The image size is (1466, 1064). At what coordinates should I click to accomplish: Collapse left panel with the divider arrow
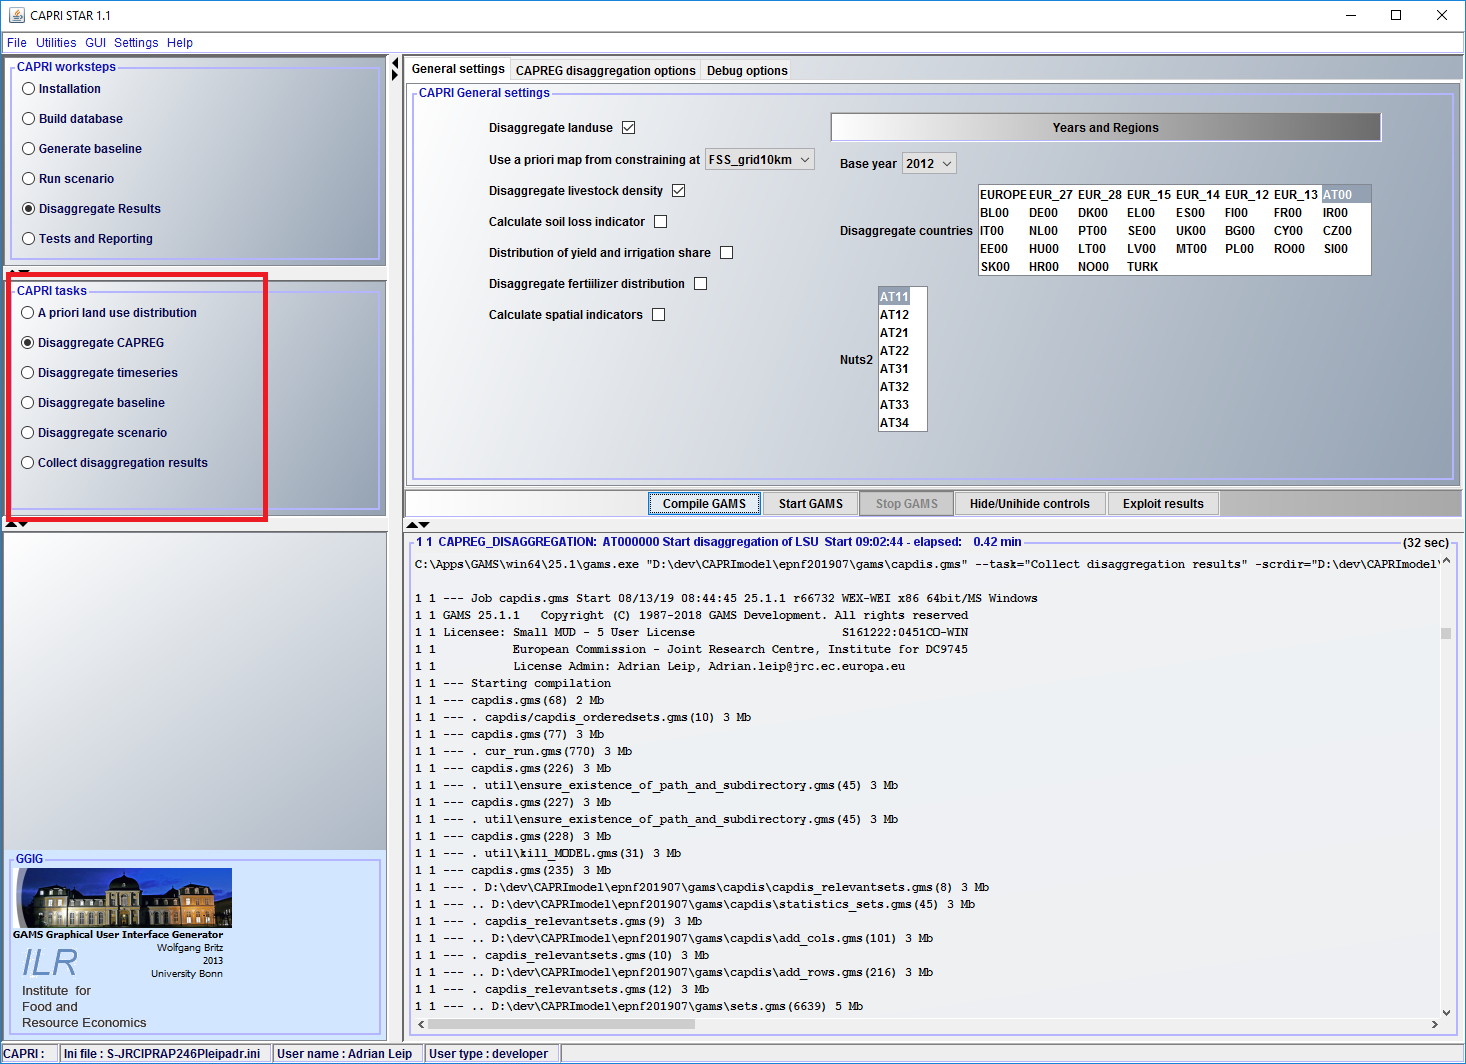(394, 69)
